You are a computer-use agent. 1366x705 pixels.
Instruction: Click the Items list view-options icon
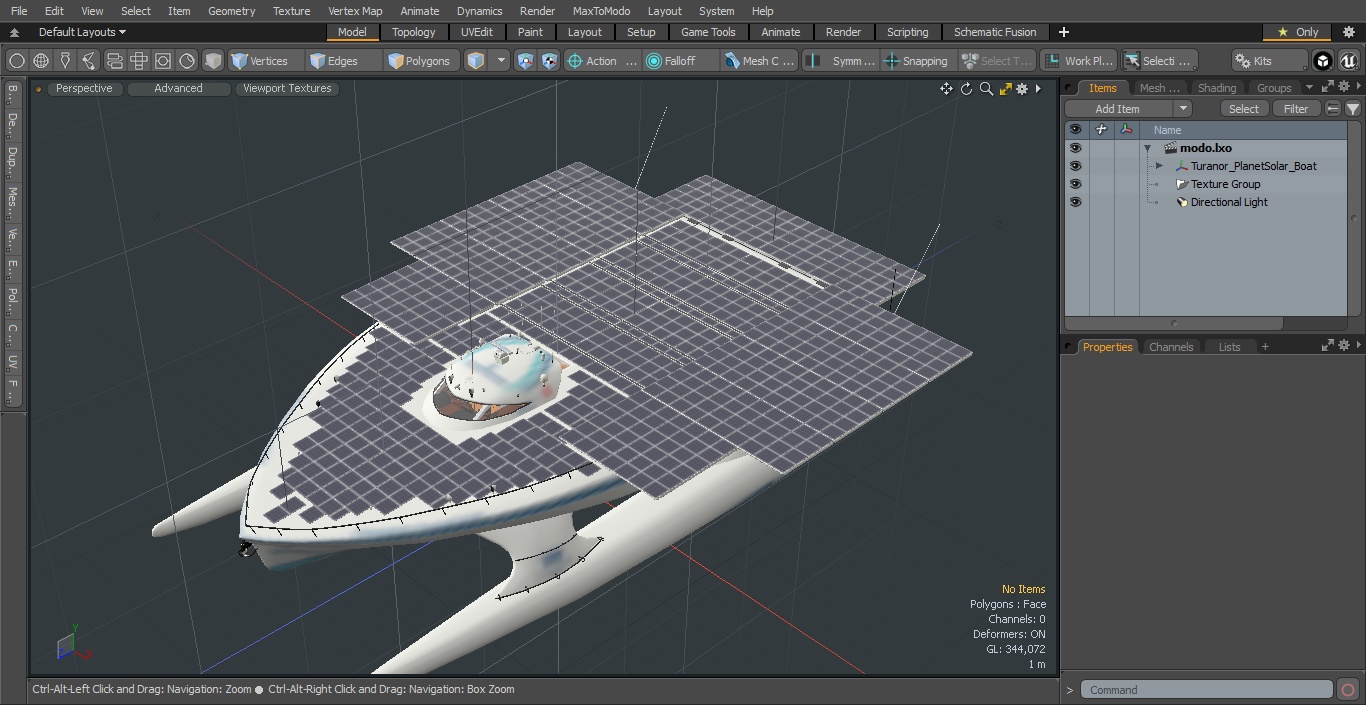[x=1333, y=108]
